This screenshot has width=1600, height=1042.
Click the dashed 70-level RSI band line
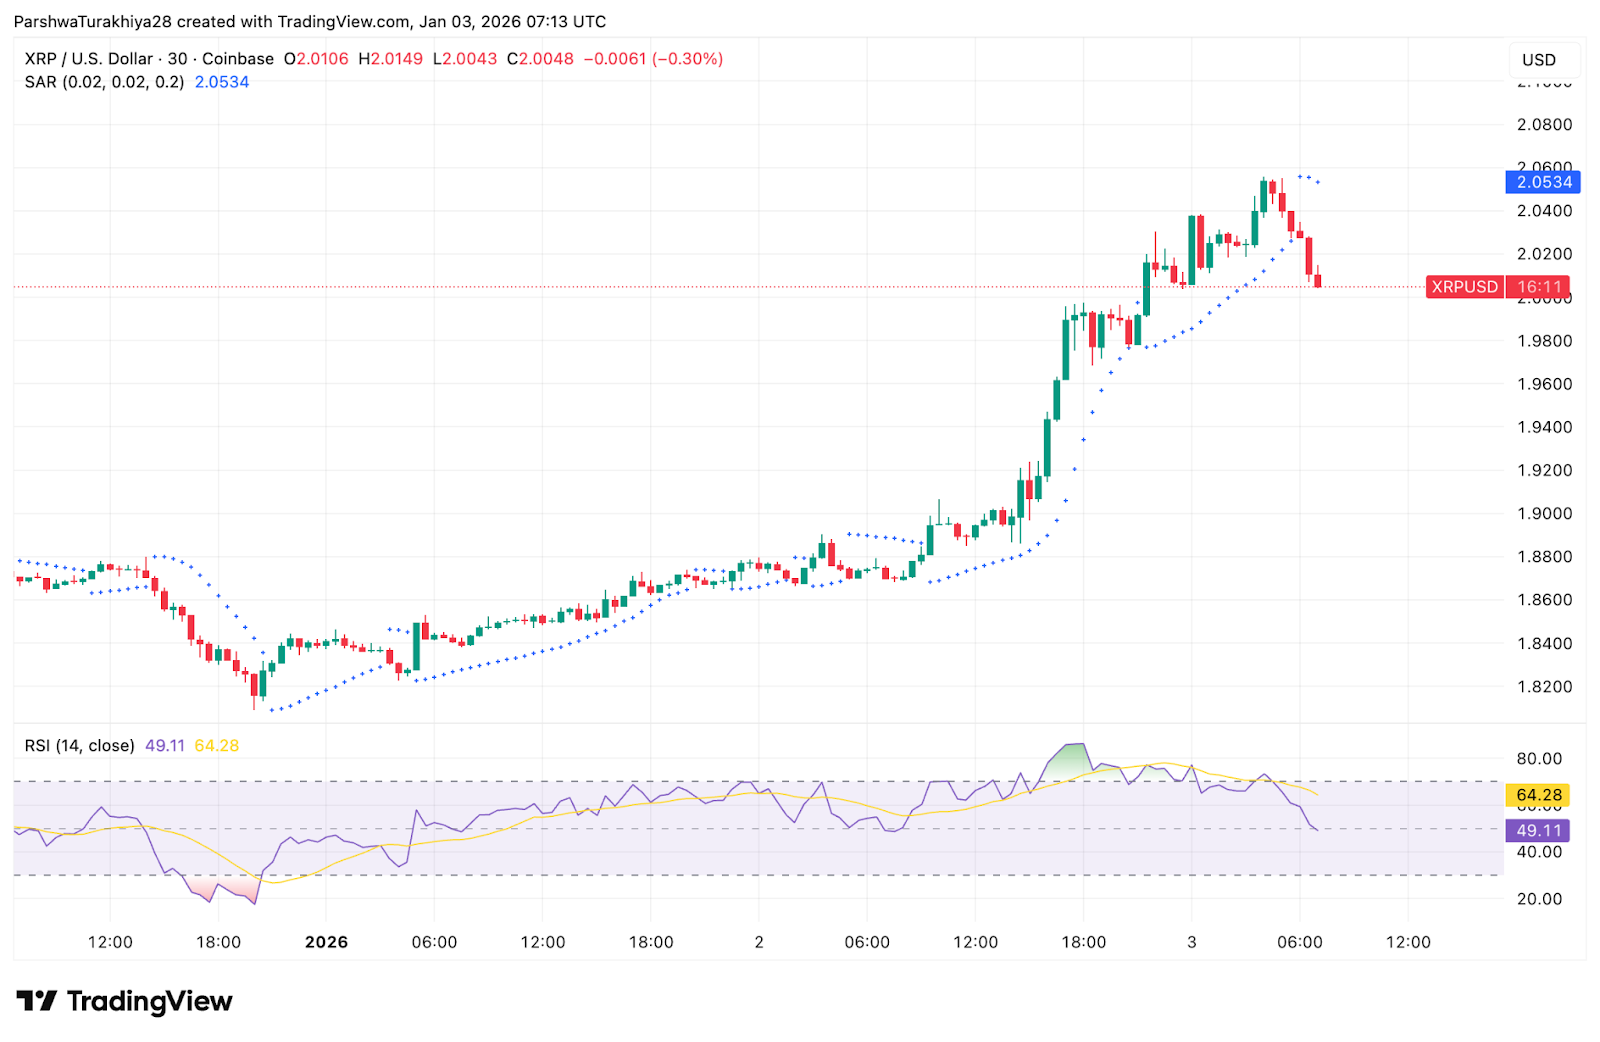pyautogui.click(x=700, y=780)
